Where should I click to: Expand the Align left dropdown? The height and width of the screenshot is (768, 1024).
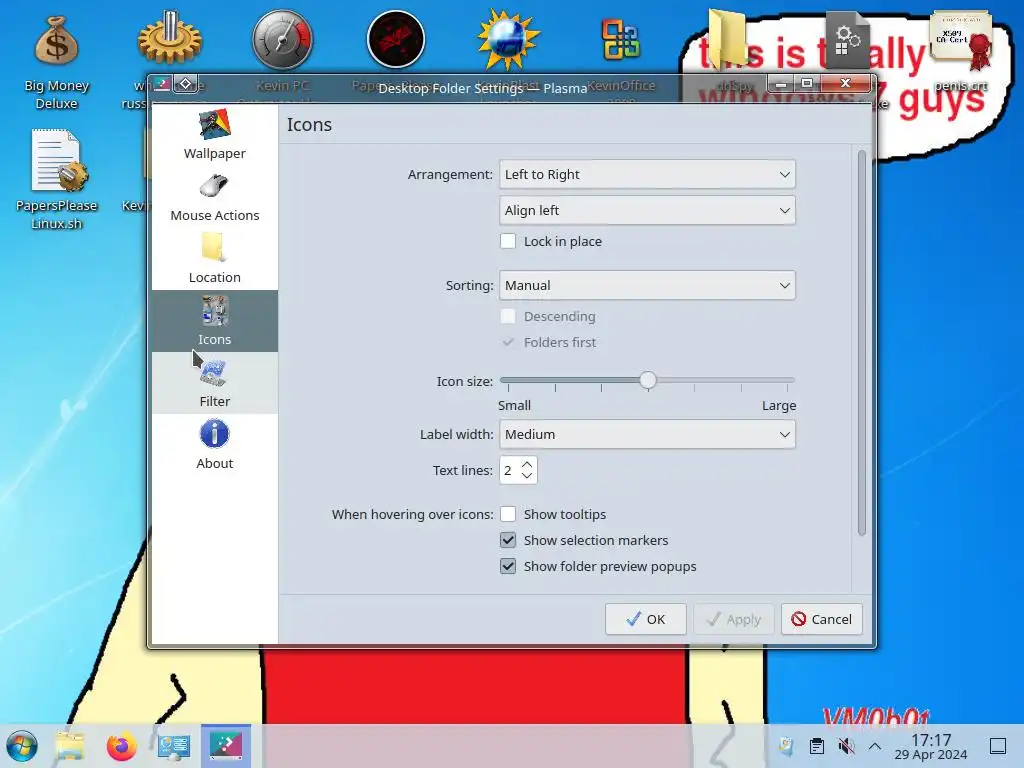647,210
